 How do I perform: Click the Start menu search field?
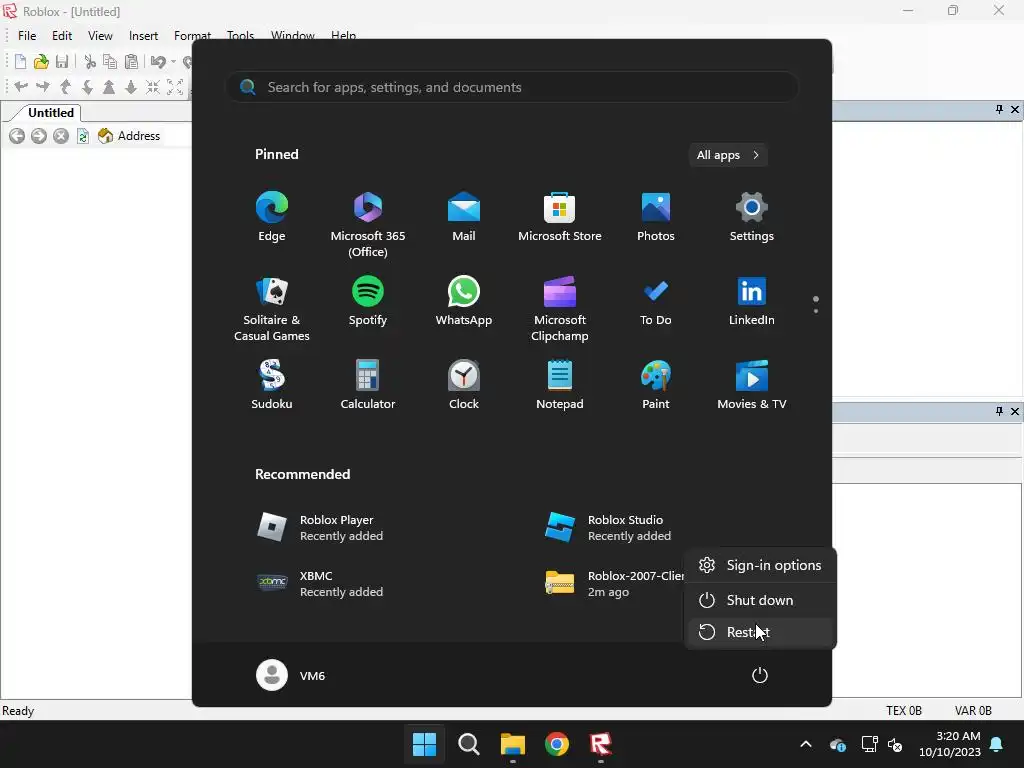(x=513, y=88)
